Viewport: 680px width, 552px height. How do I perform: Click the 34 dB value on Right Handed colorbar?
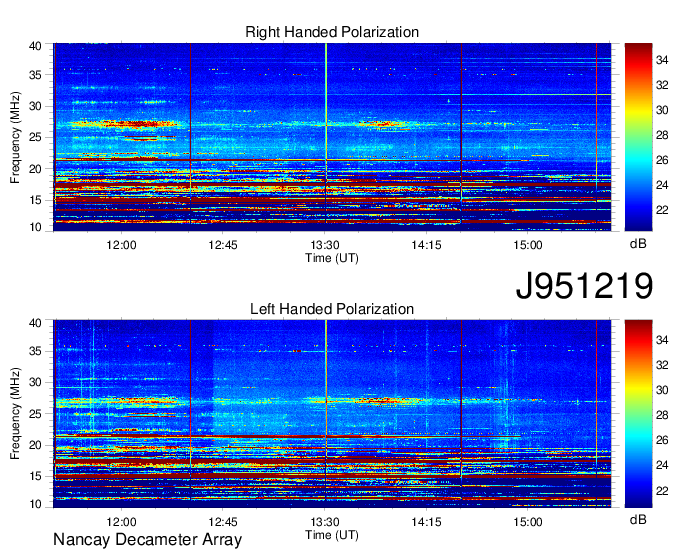tap(662, 60)
